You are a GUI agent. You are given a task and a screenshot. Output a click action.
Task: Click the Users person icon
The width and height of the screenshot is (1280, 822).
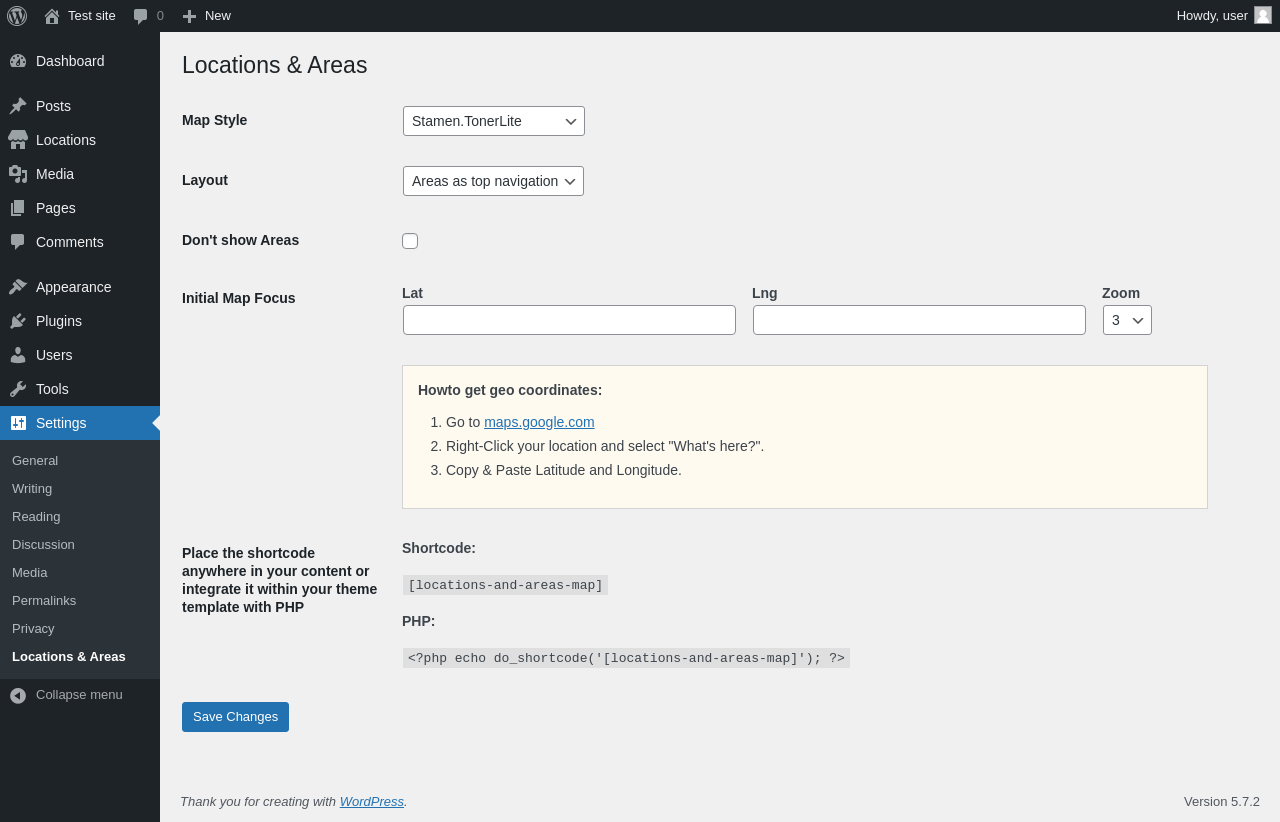pyautogui.click(x=18, y=355)
